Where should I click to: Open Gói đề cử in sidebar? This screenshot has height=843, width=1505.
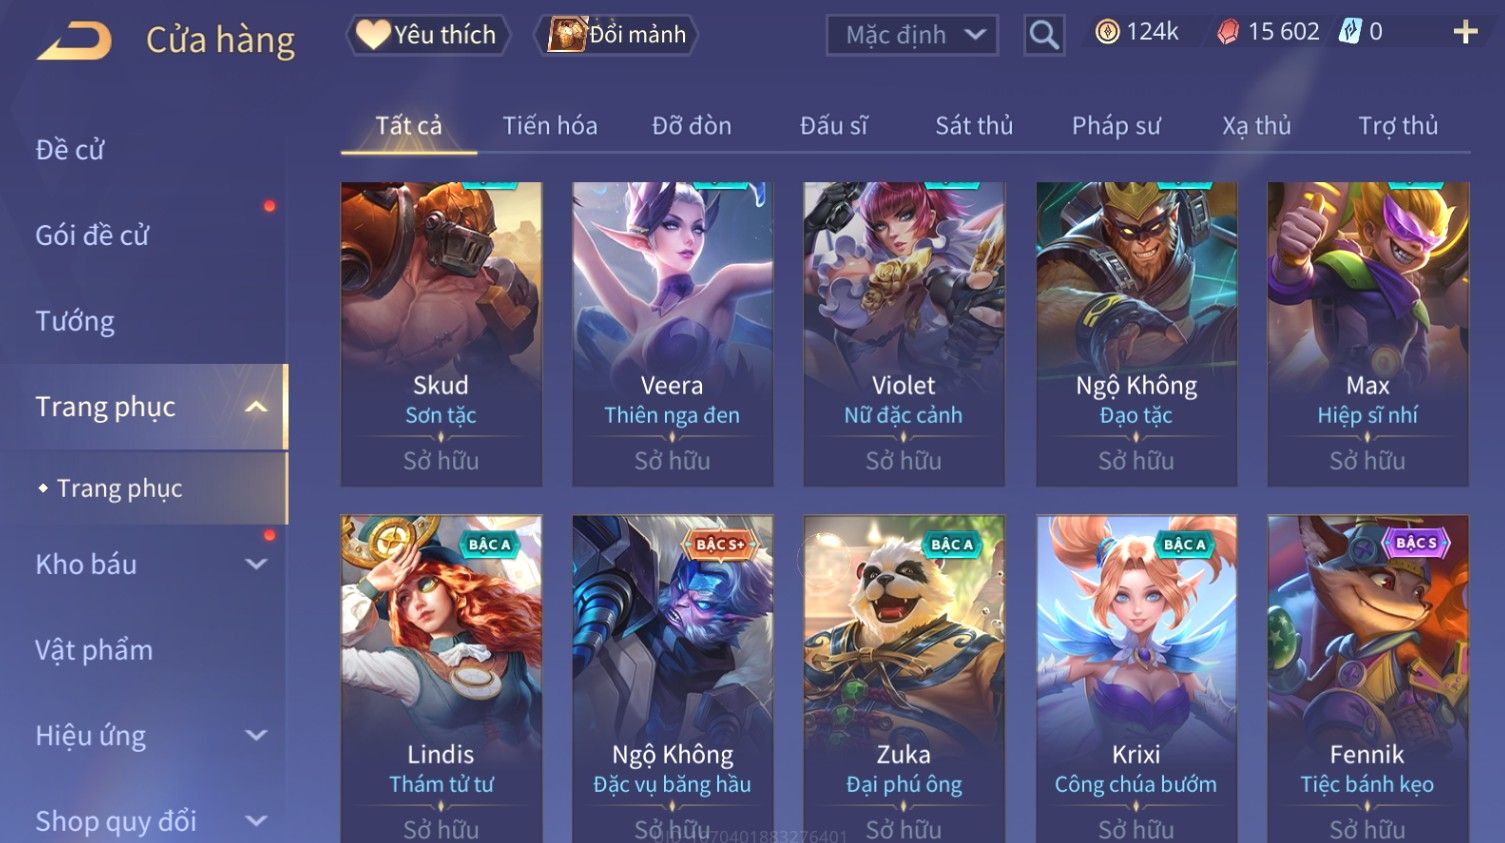(92, 235)
